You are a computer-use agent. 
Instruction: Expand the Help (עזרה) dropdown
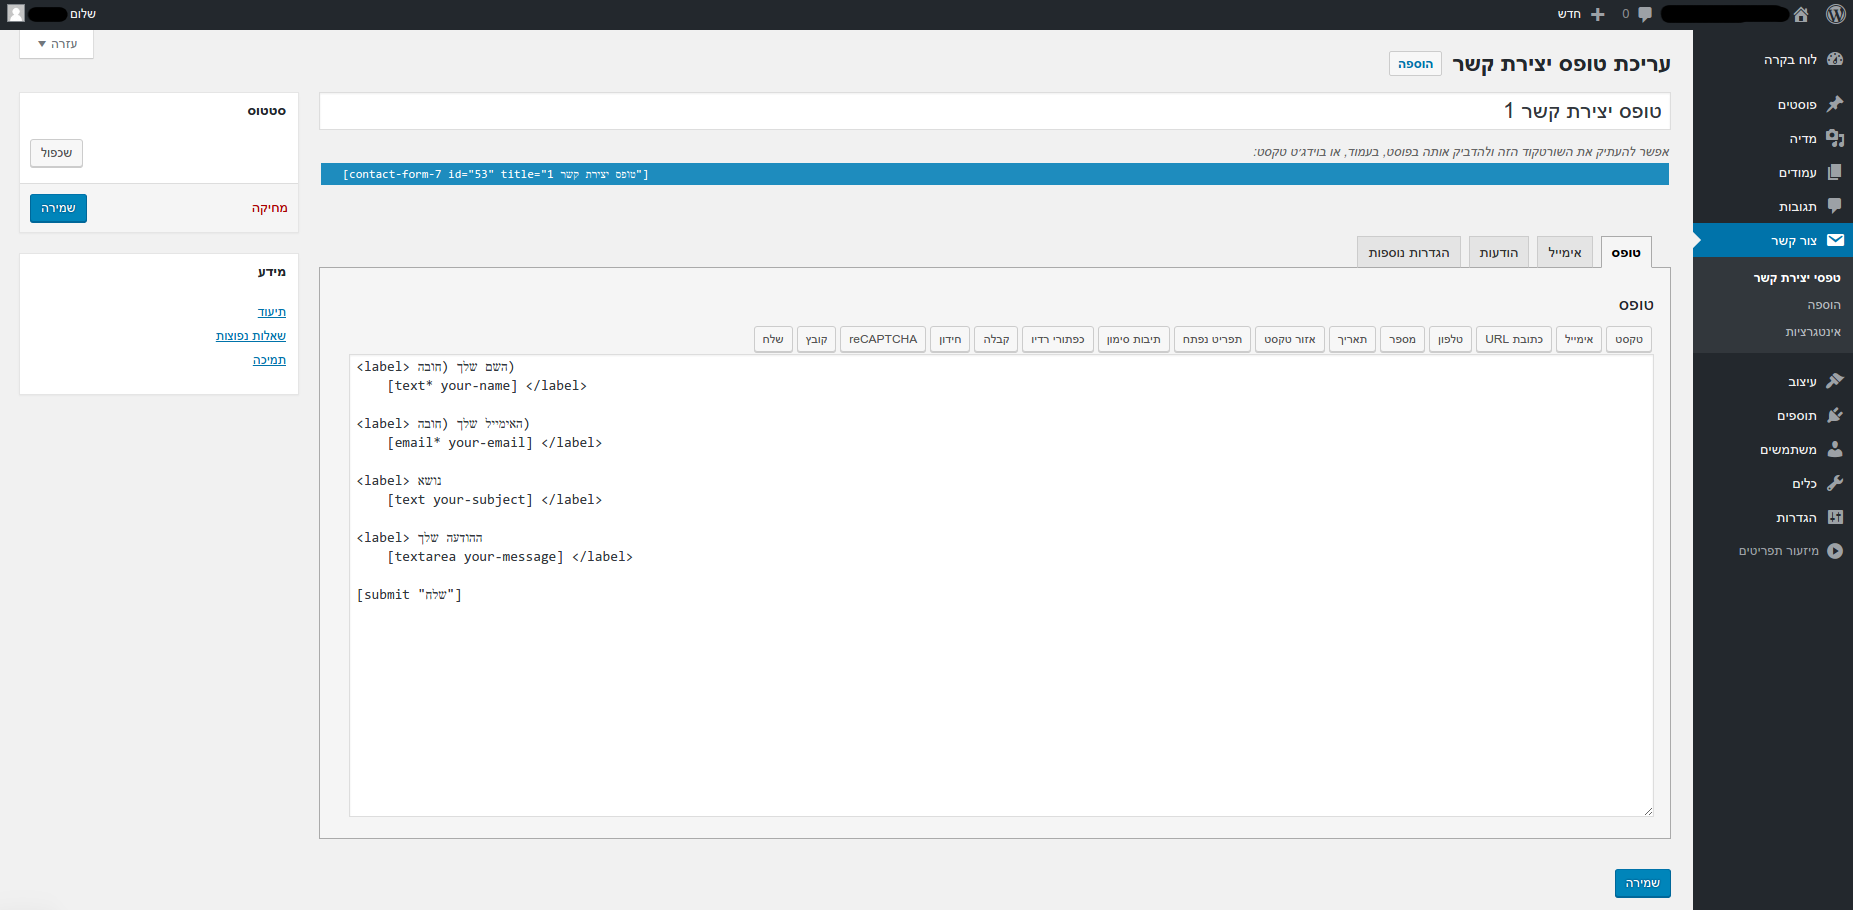57,44
